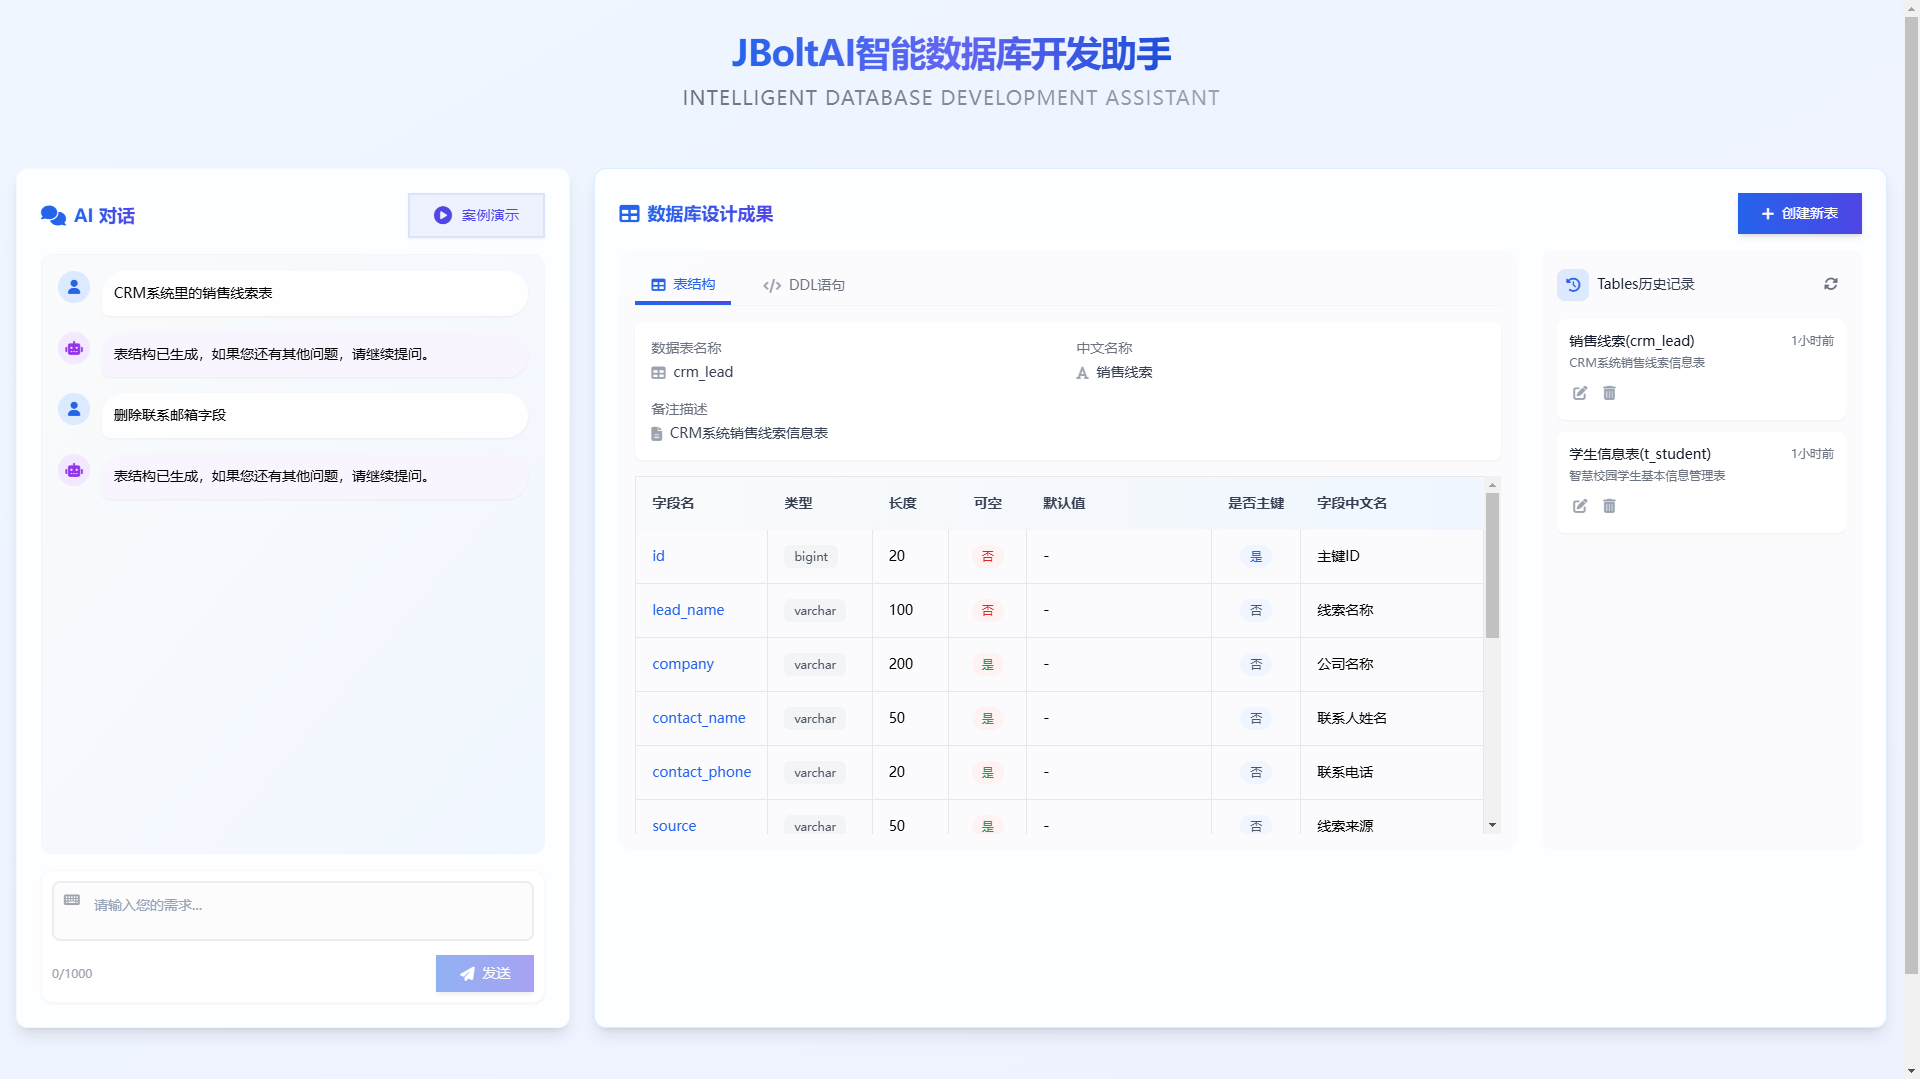Click the database design table icon

click(629, 214)
